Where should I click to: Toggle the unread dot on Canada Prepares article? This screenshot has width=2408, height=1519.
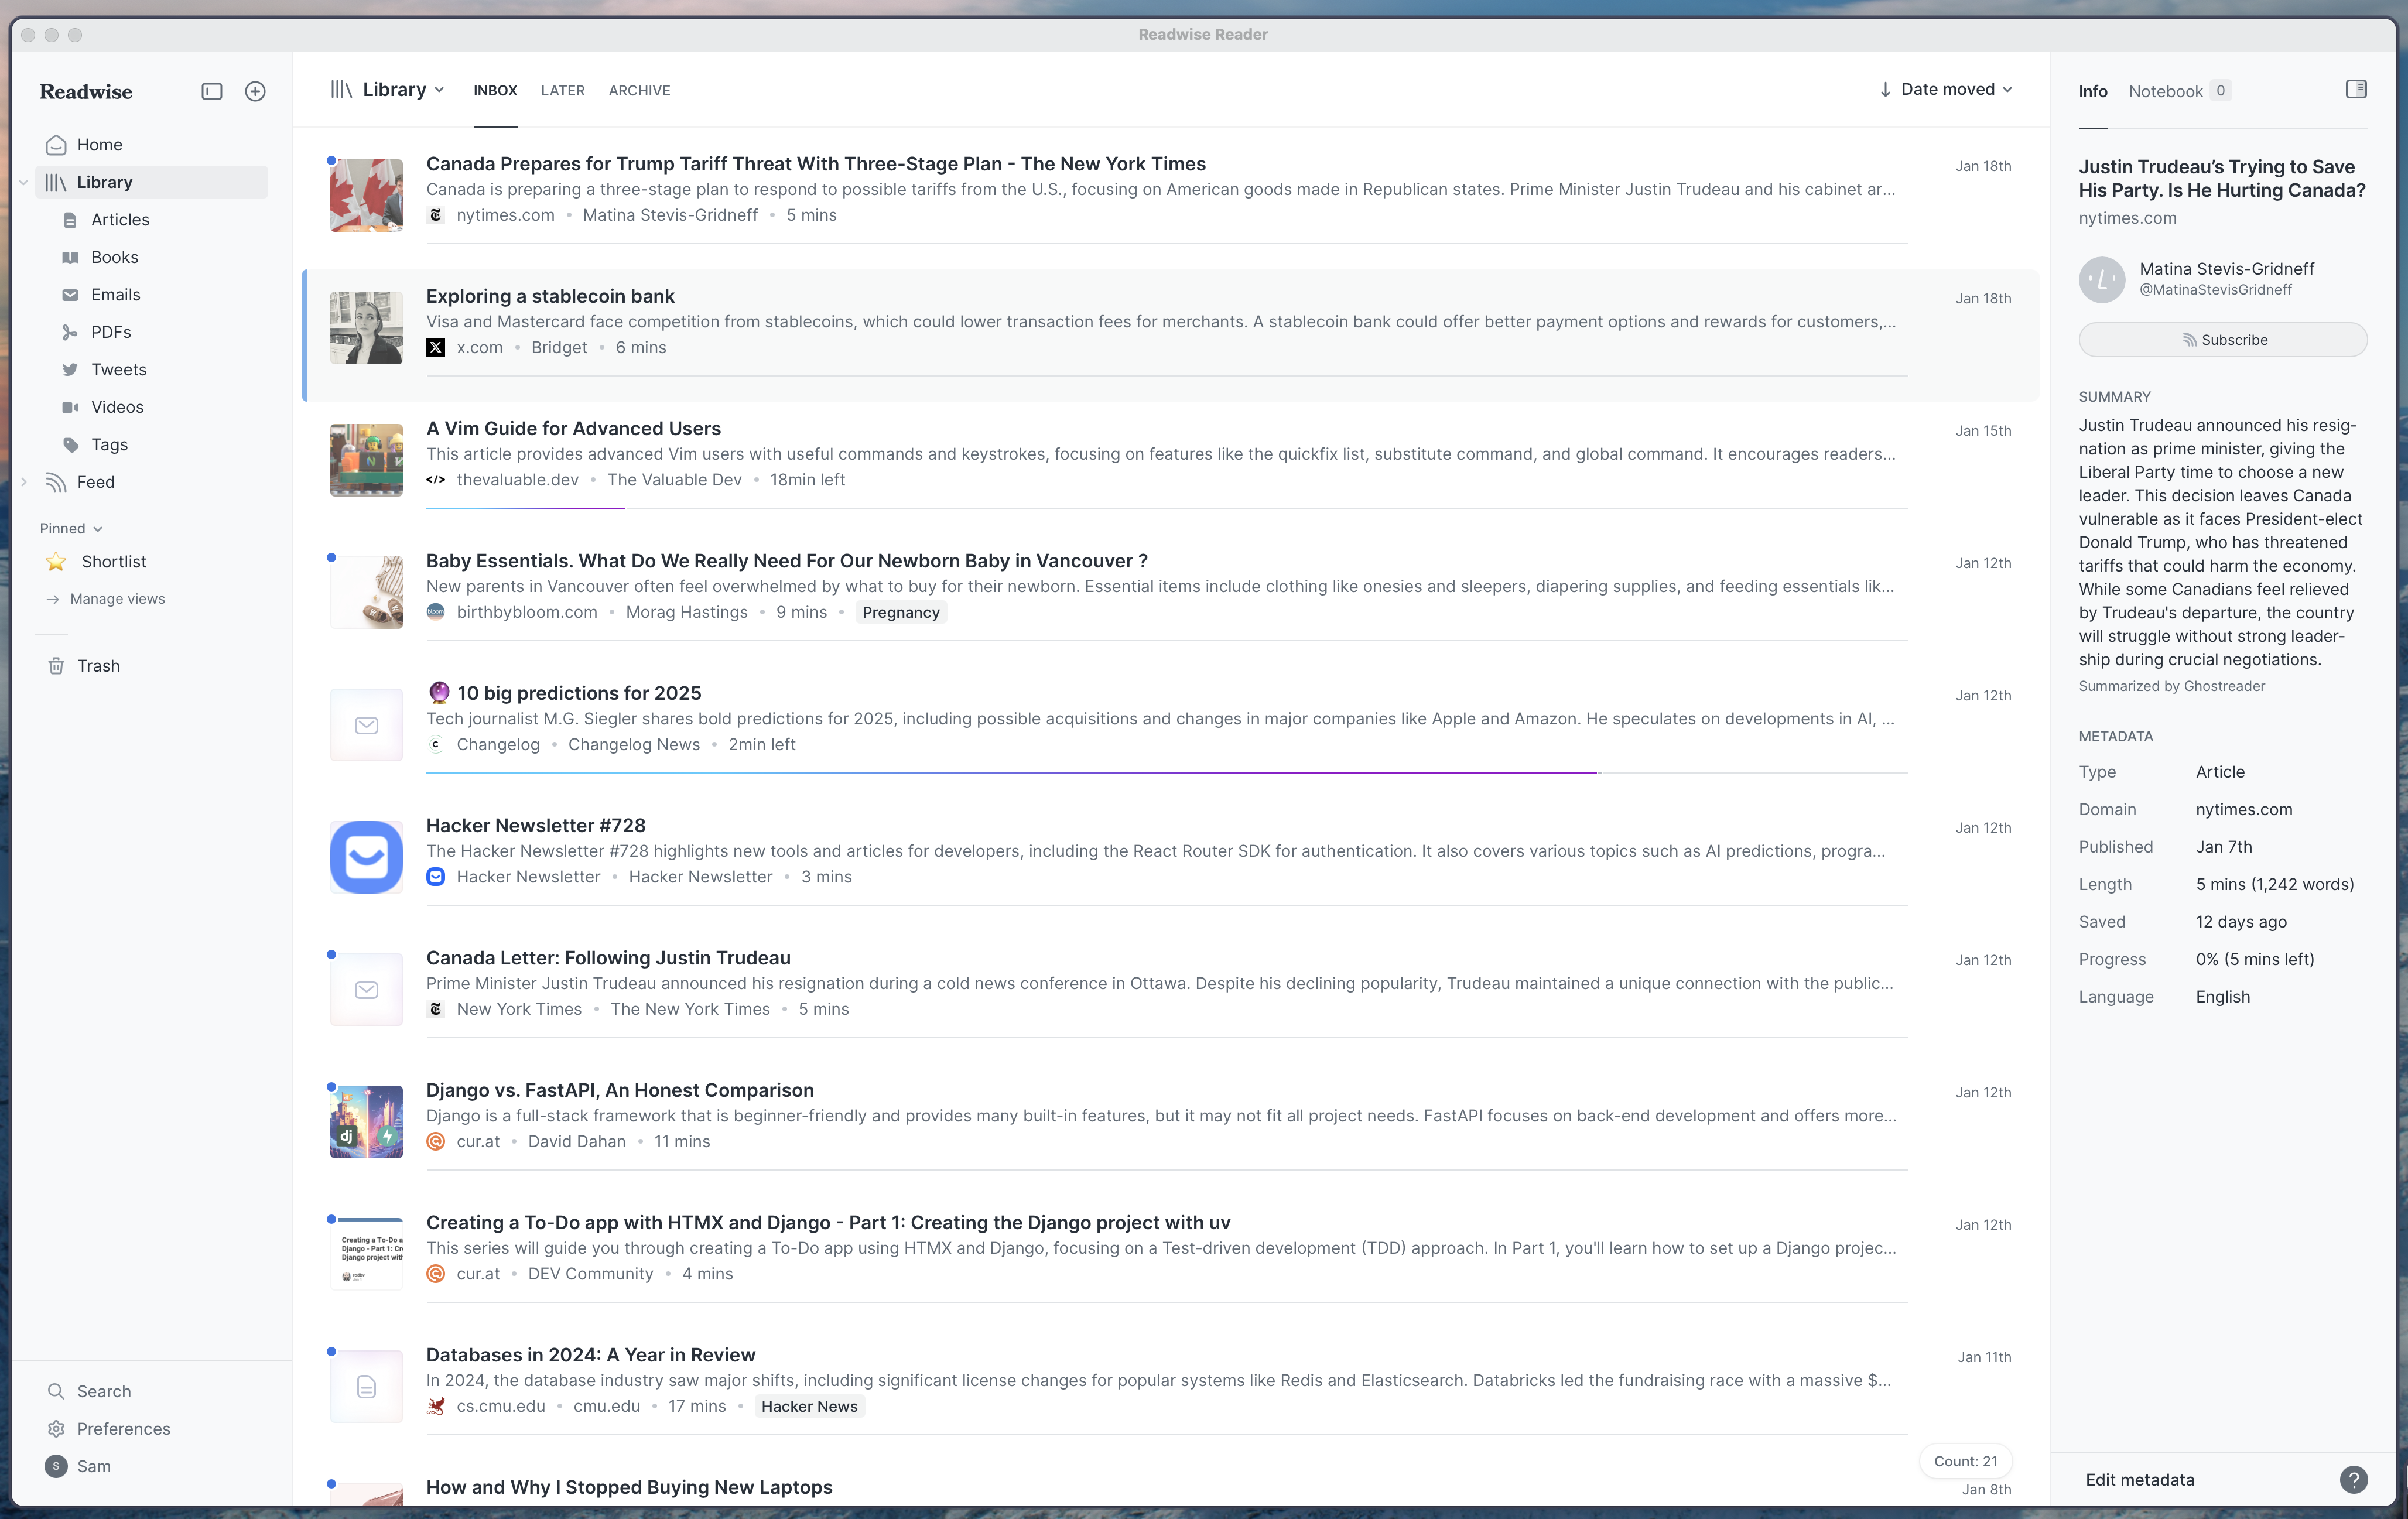coord(331,160)
